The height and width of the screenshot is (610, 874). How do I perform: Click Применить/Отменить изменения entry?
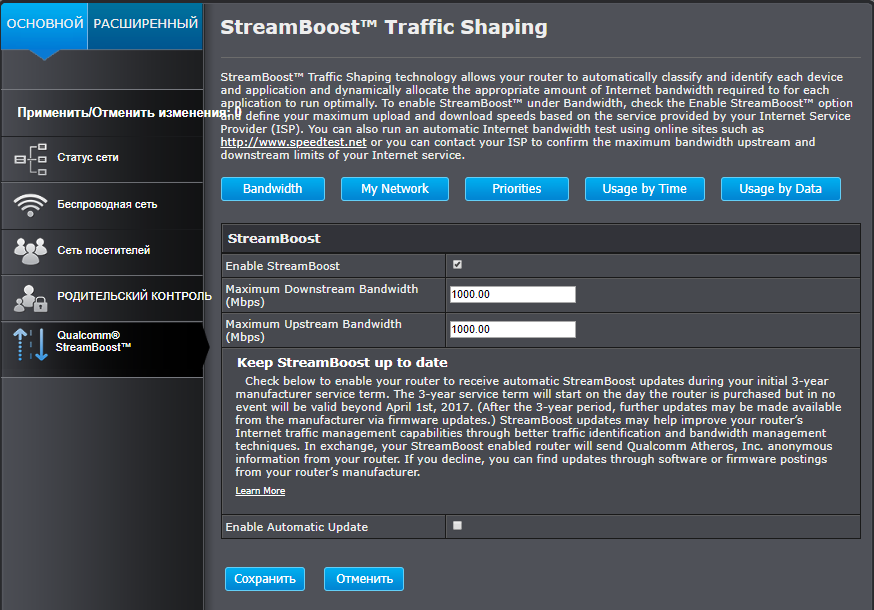tap(128, 113)
